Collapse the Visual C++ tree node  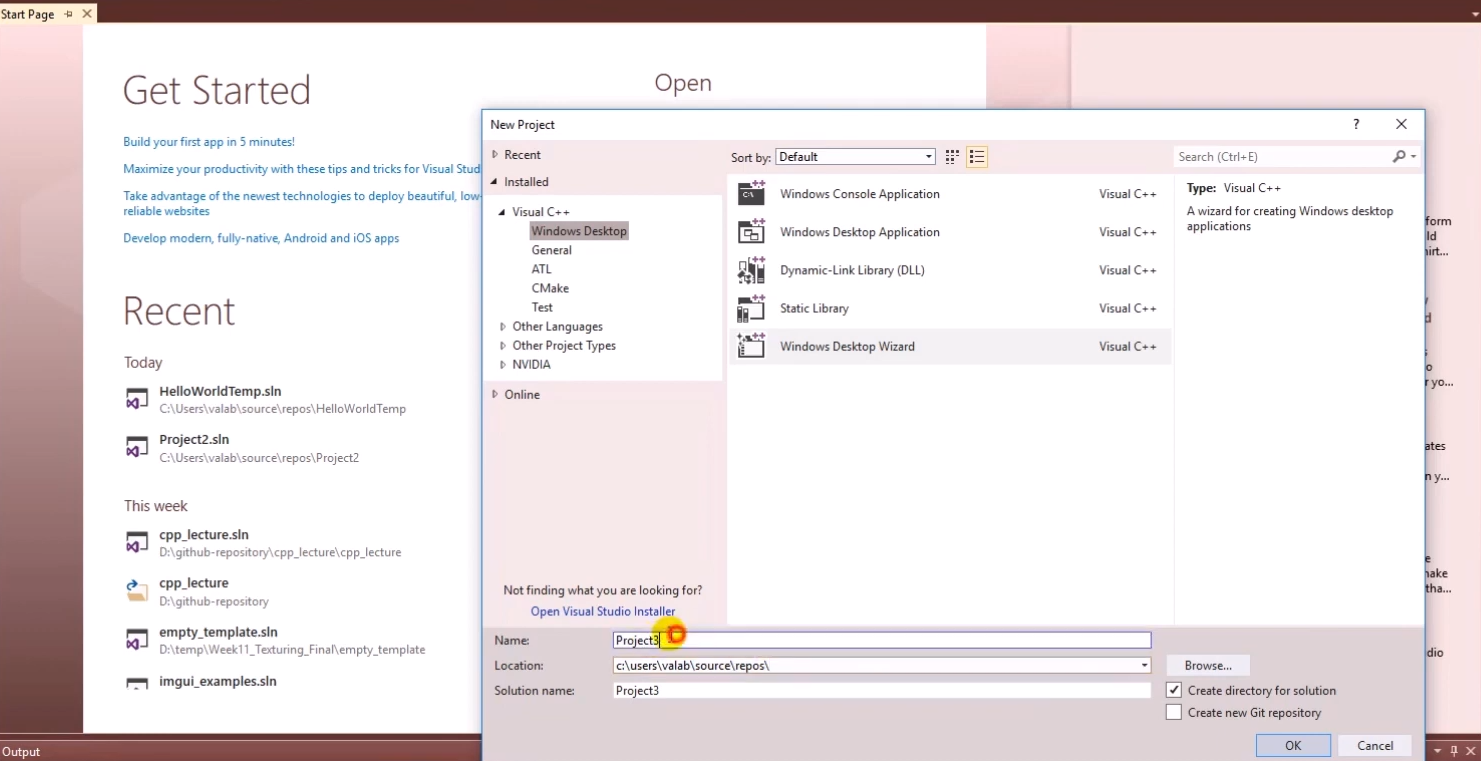(x=503, y=212)
